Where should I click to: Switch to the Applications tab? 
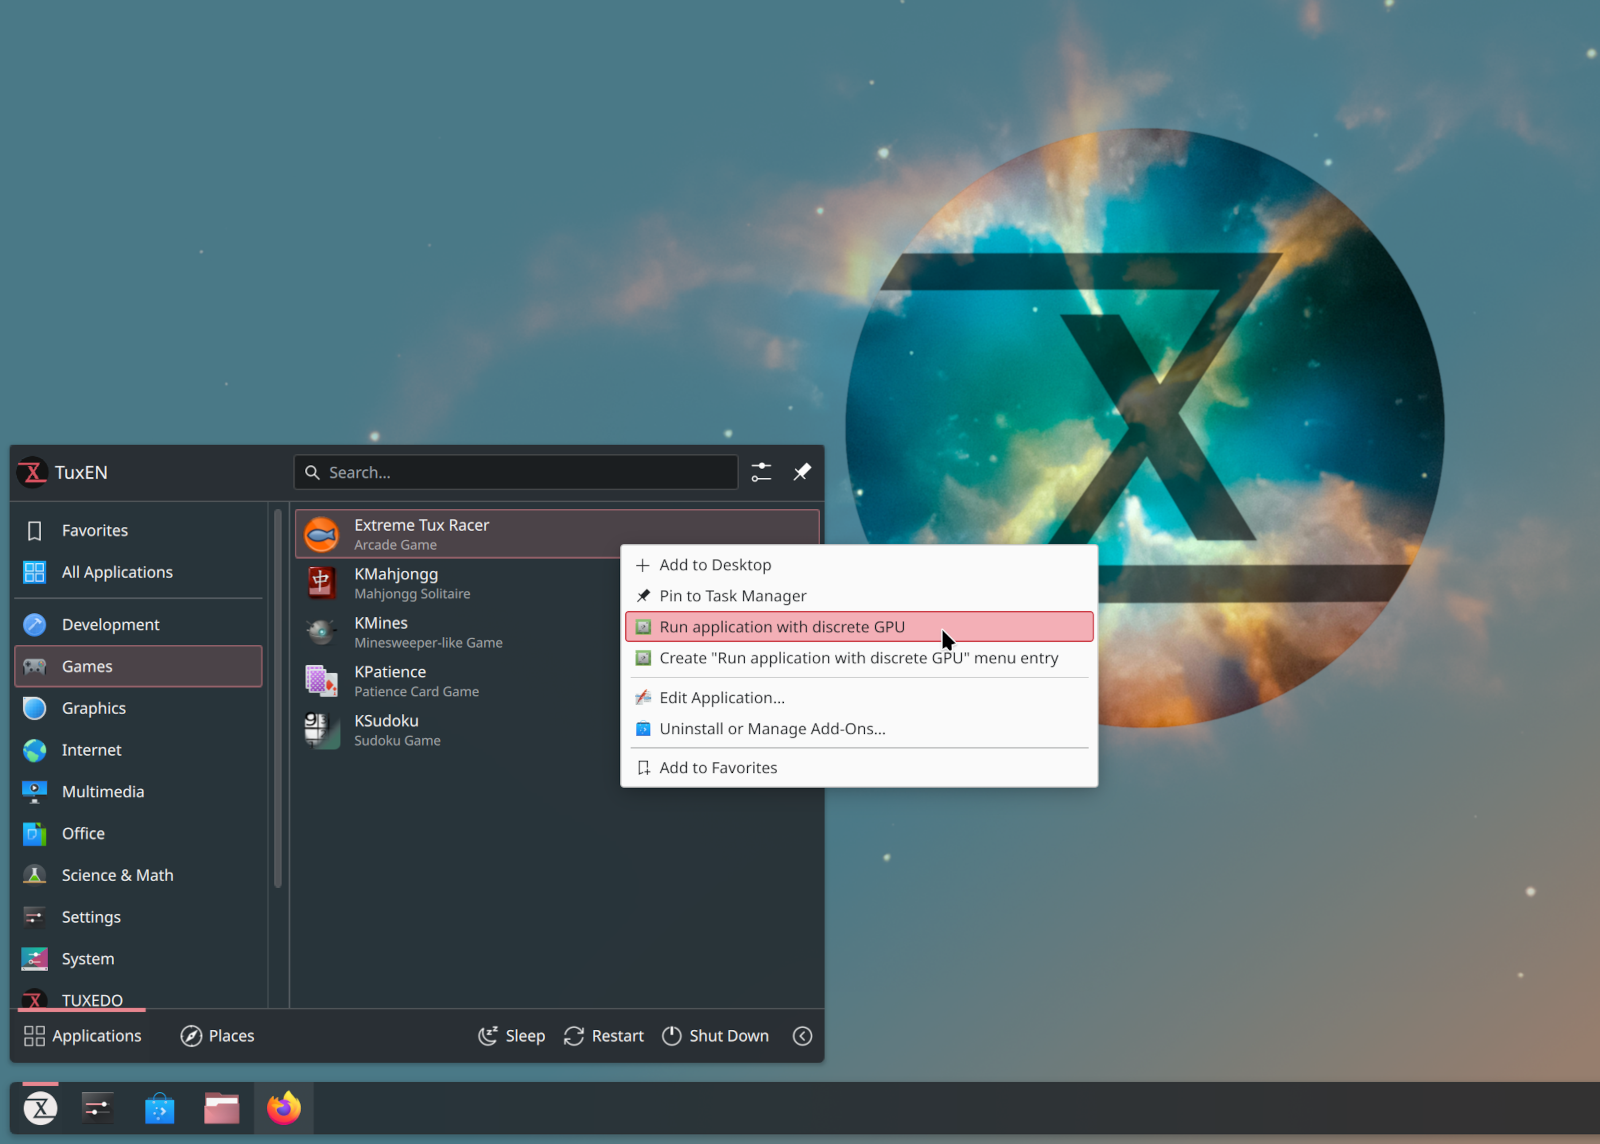click(82, 1036)
